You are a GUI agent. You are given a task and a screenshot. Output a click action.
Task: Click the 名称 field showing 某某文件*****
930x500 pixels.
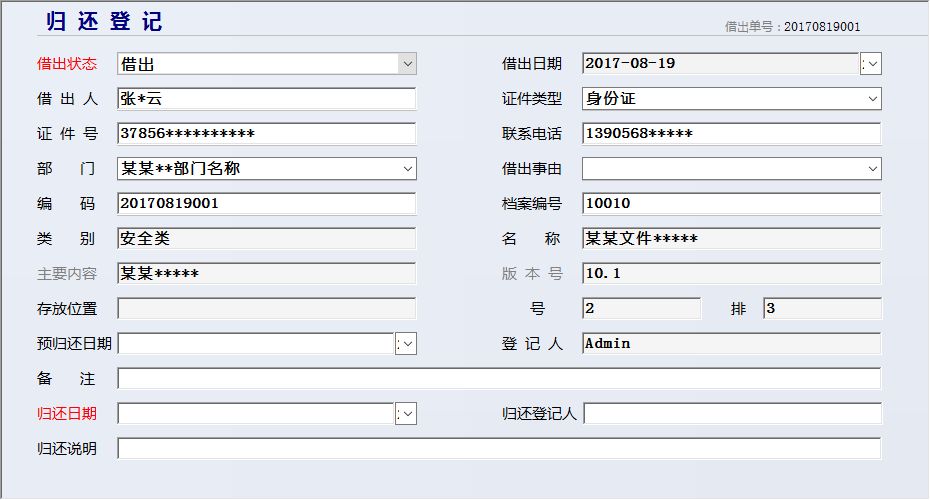click(731, 238)
